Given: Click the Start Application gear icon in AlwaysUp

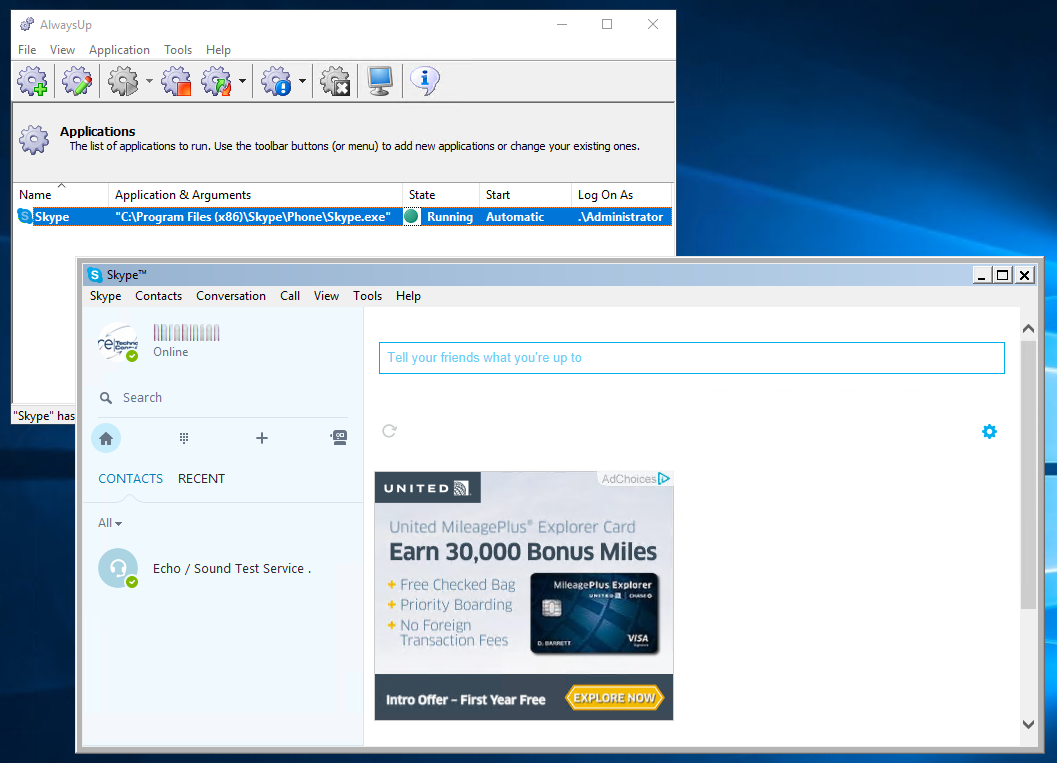Looking at the screenshot, I should (x=123, y=81).
